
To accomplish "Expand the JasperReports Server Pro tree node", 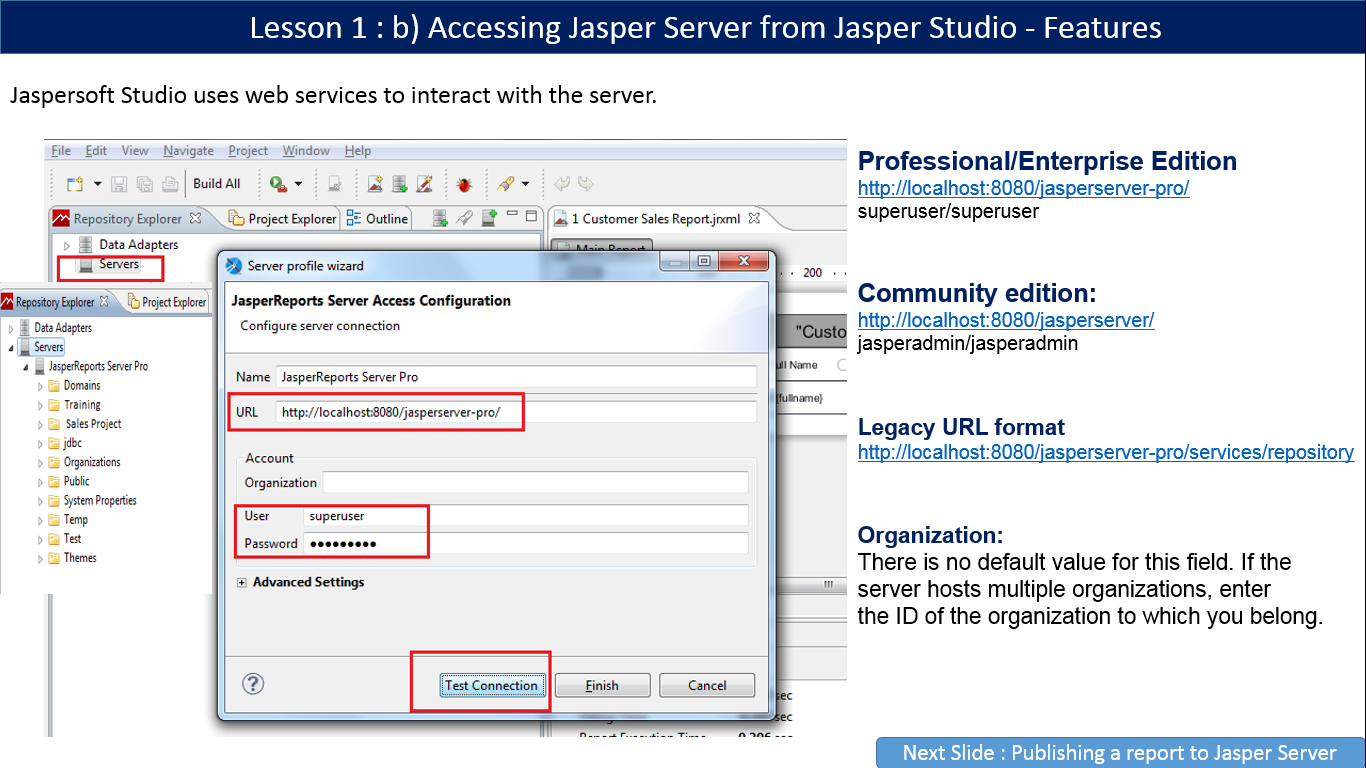I will coord(24,366).
